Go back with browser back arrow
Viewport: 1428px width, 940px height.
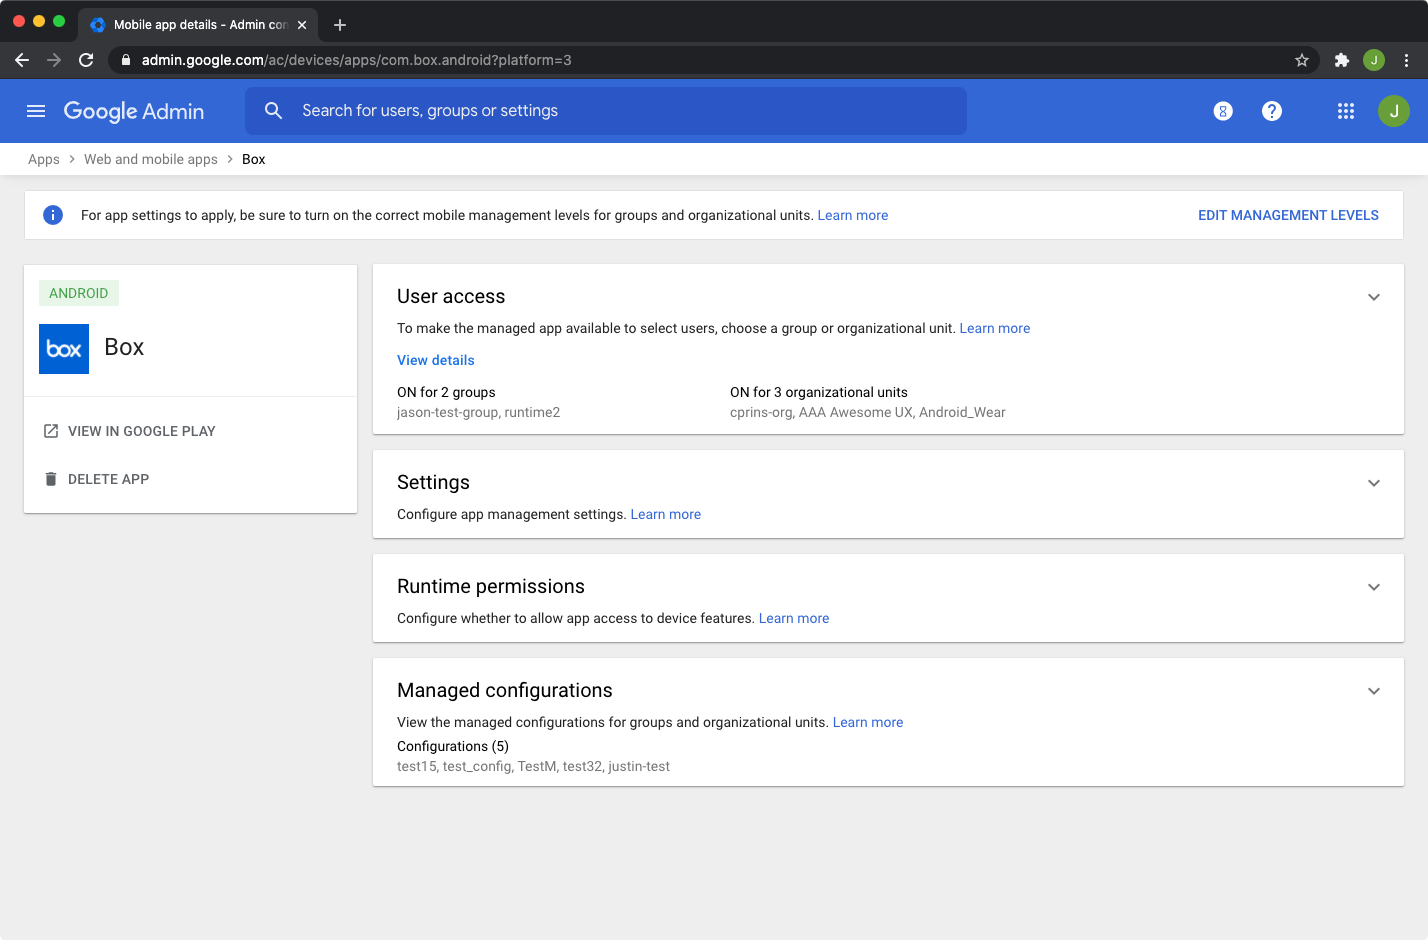click(22, 60)
